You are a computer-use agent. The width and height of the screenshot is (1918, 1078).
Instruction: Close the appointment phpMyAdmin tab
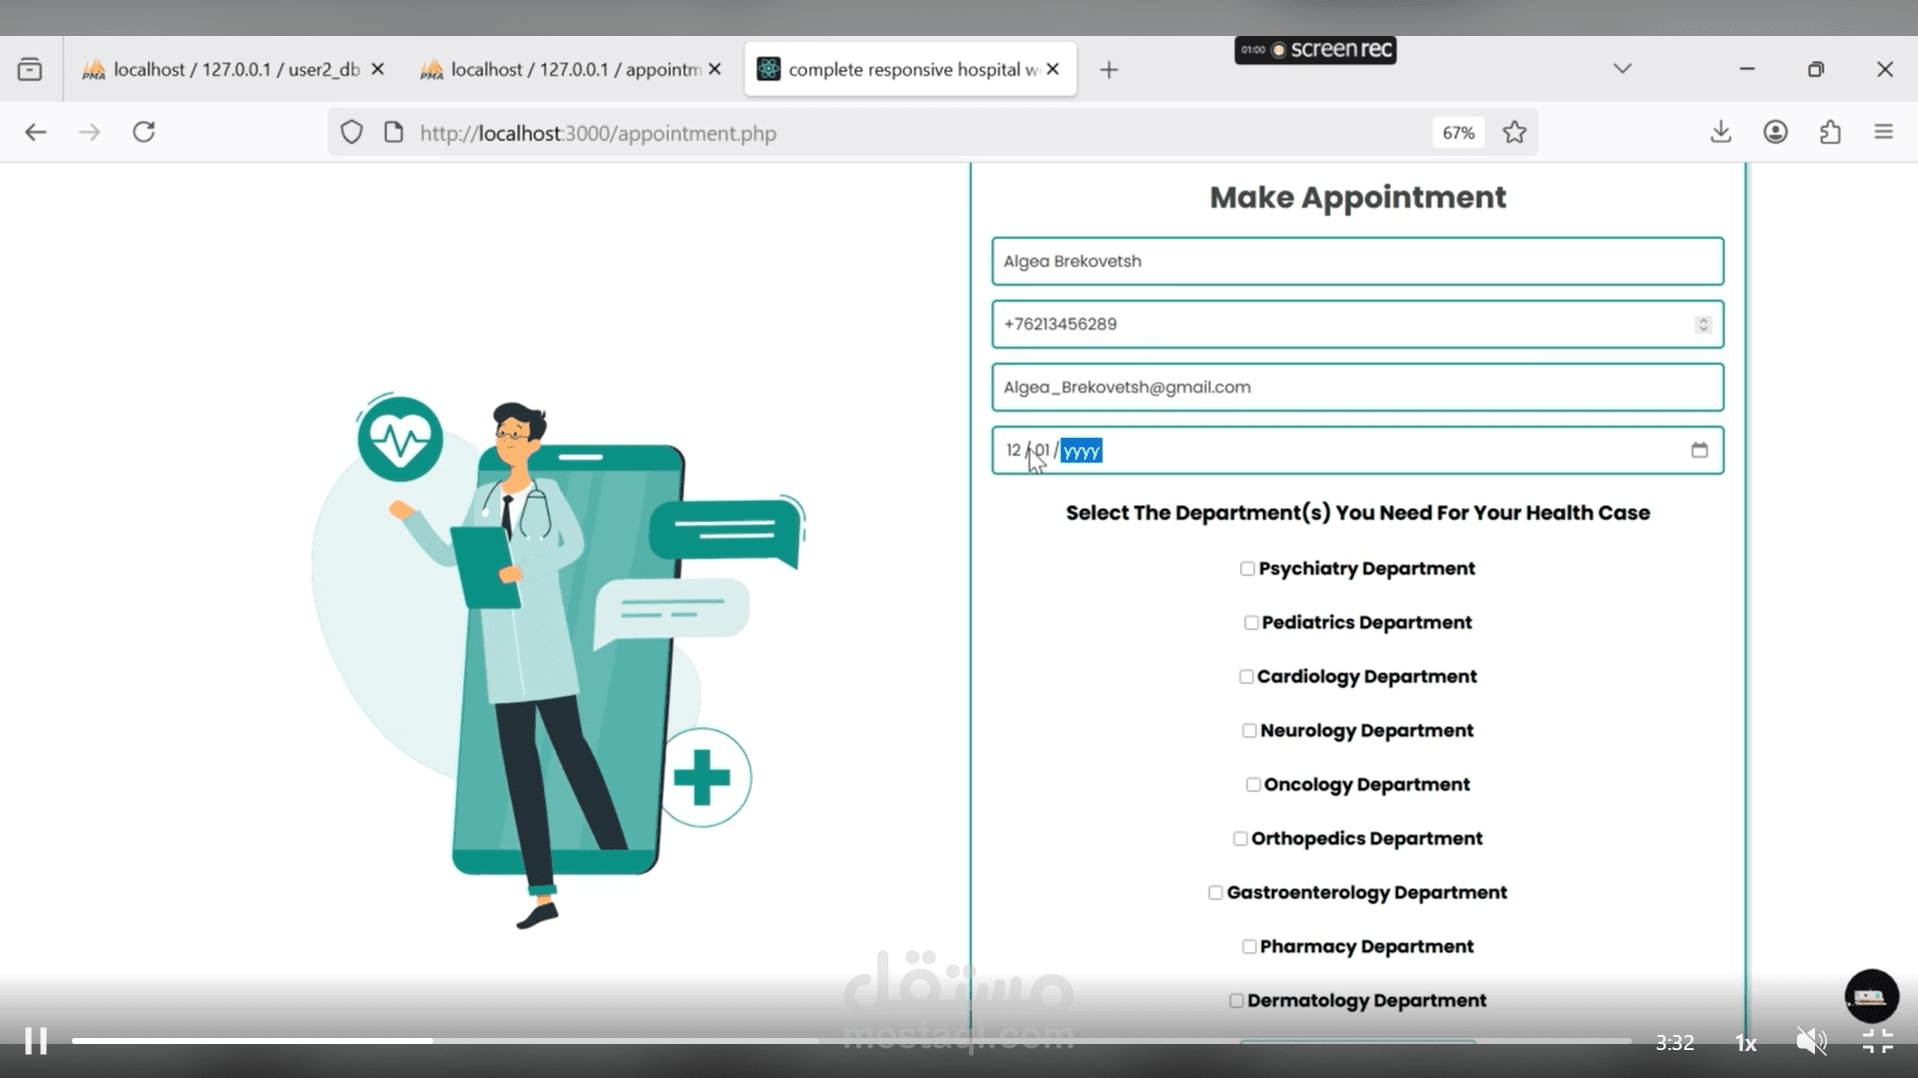(x=715, y=69)
